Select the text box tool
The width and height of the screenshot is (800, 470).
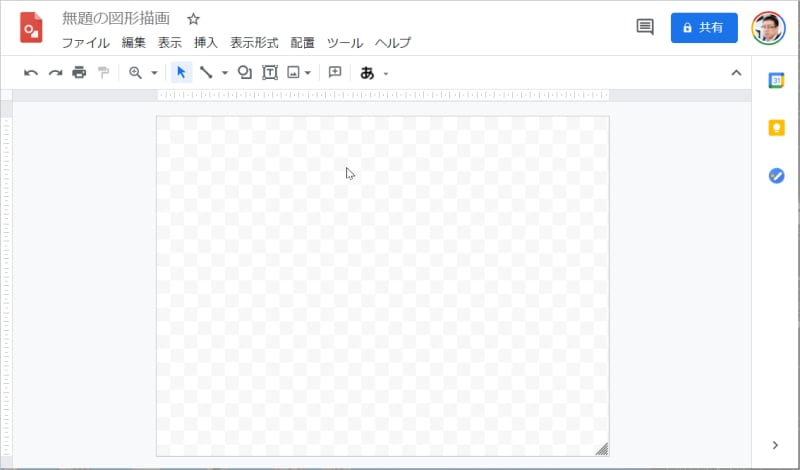point(270,72)
